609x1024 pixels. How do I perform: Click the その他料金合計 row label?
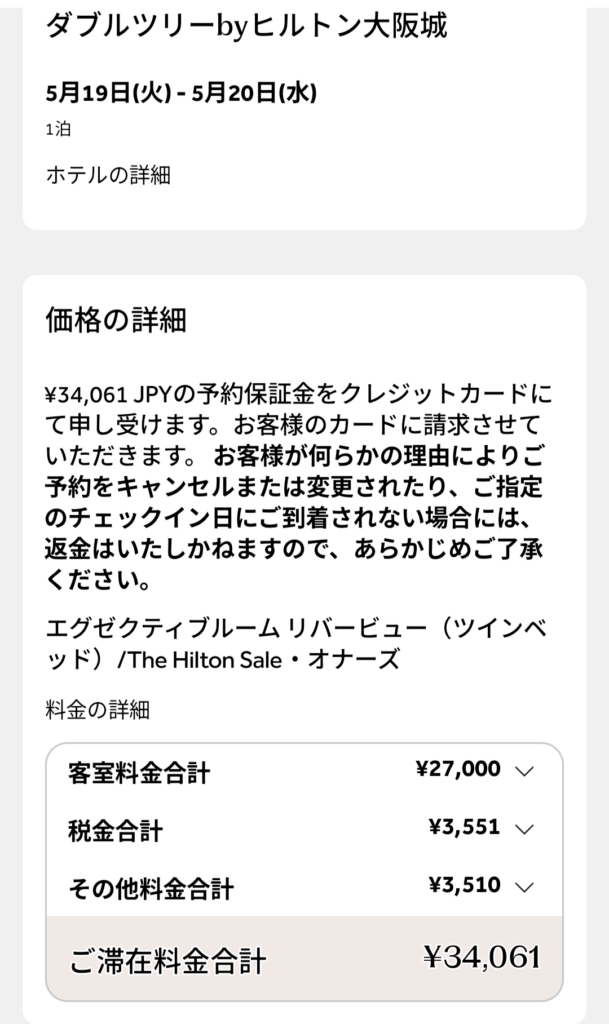(x=151, y=888)
